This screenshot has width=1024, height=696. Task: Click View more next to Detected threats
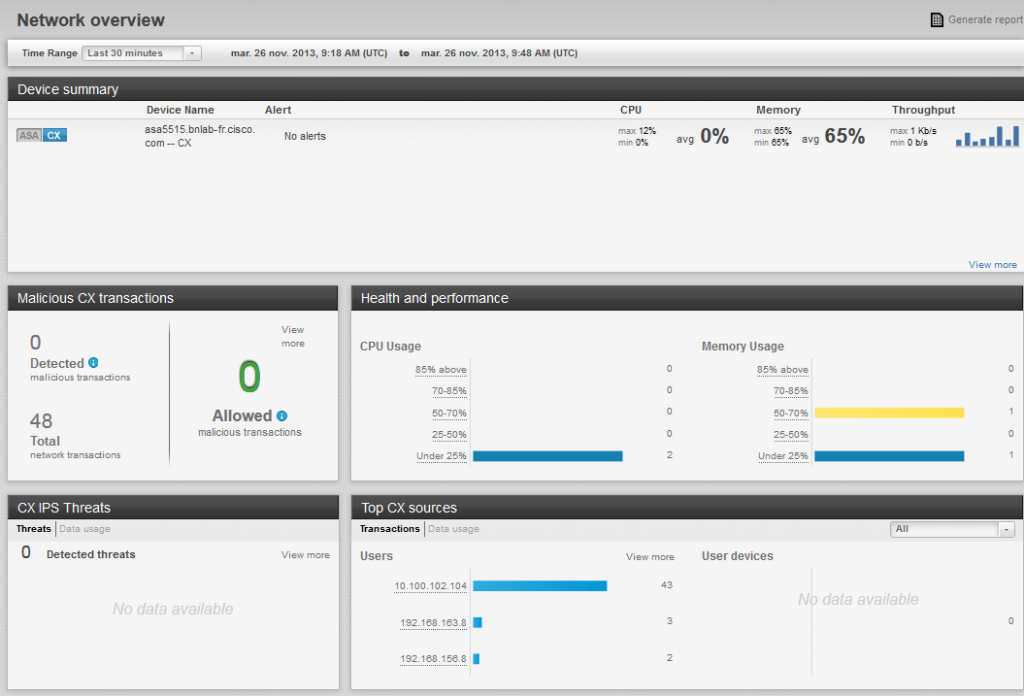click(x=305, y=555)
